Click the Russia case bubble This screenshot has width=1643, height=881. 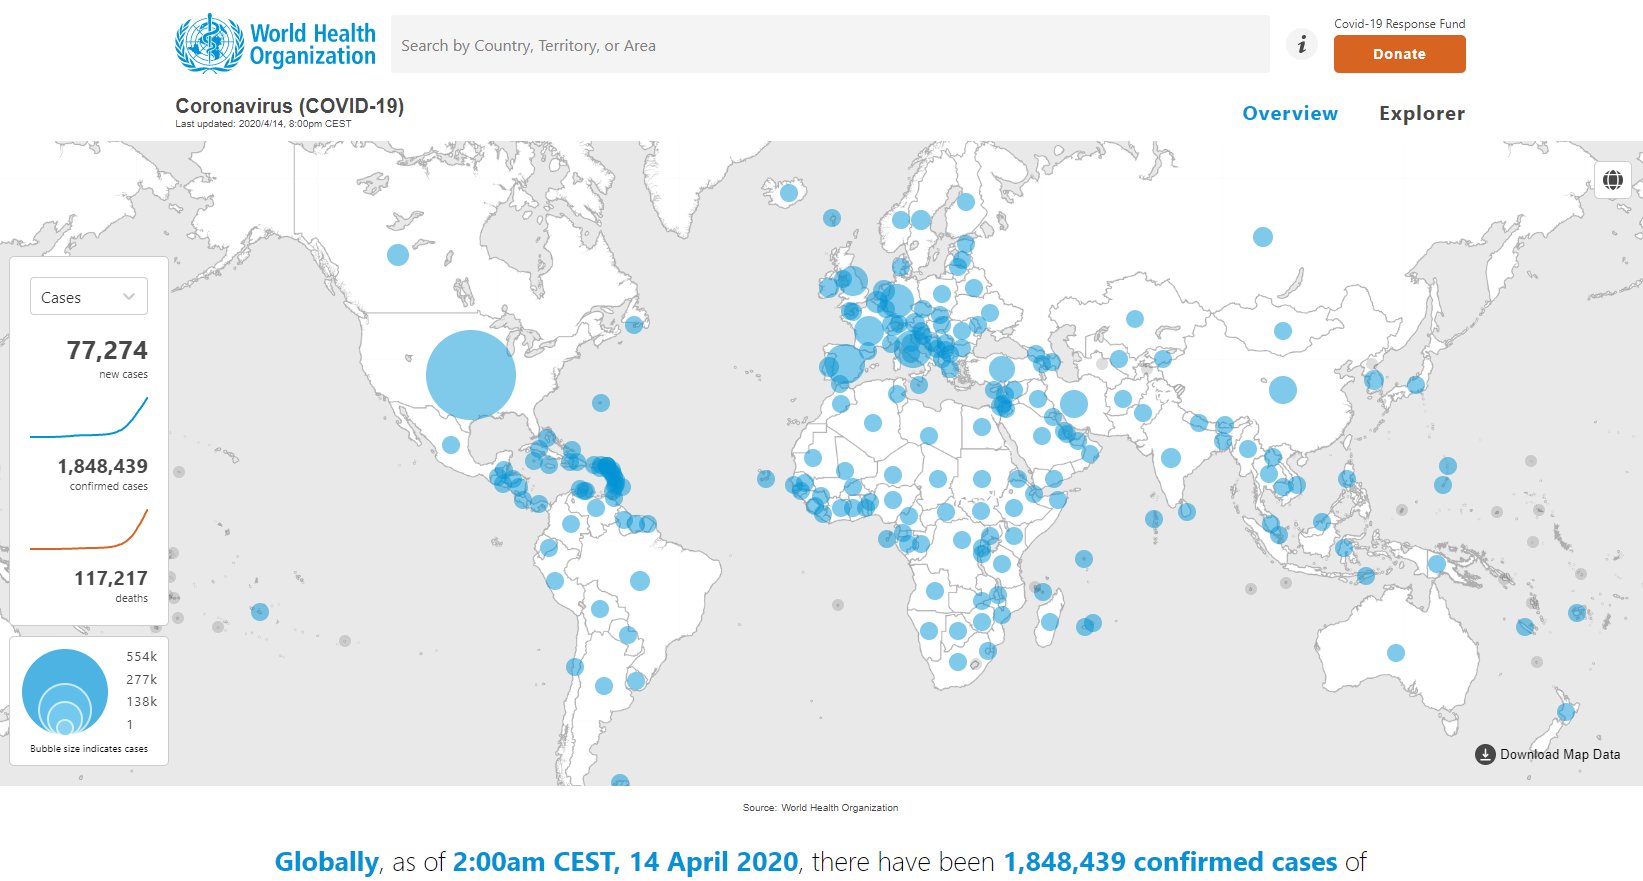point(1263,237)
